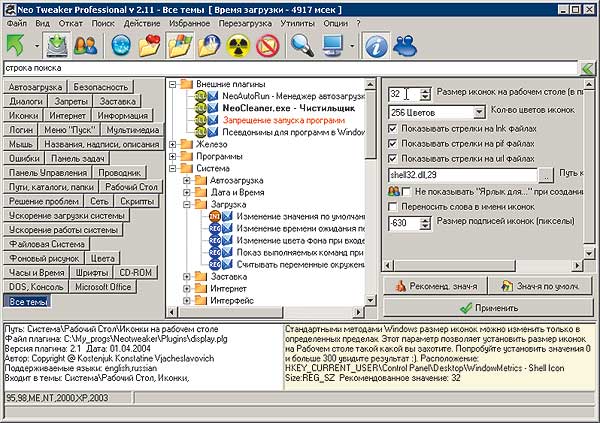Select the 'Ускорение загрузки системы' topic button

point(67,216)
